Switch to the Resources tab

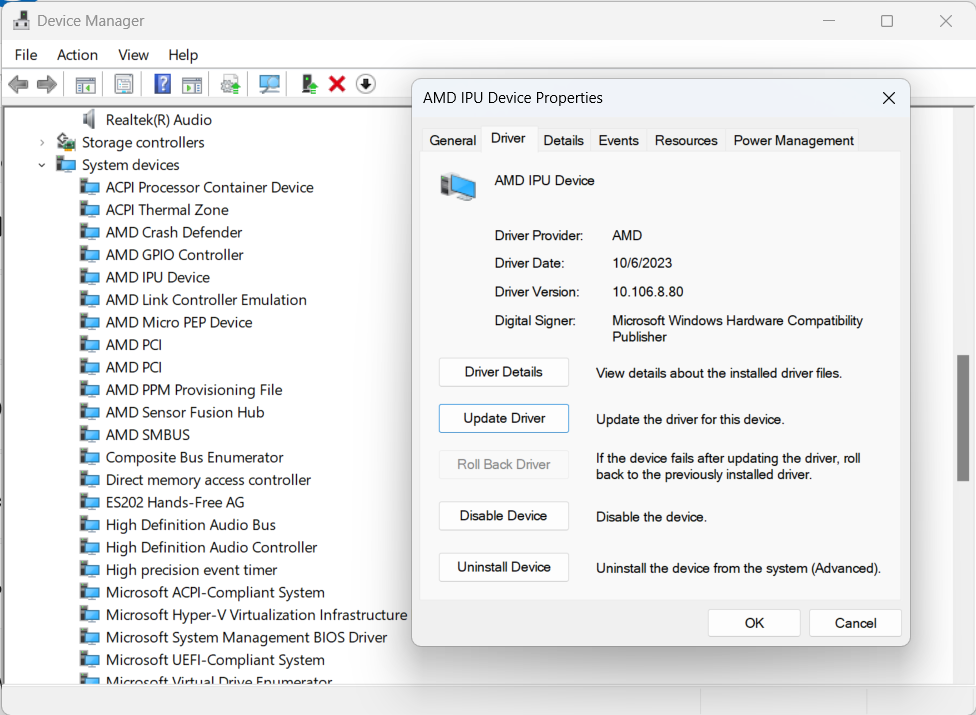point(686,141)
